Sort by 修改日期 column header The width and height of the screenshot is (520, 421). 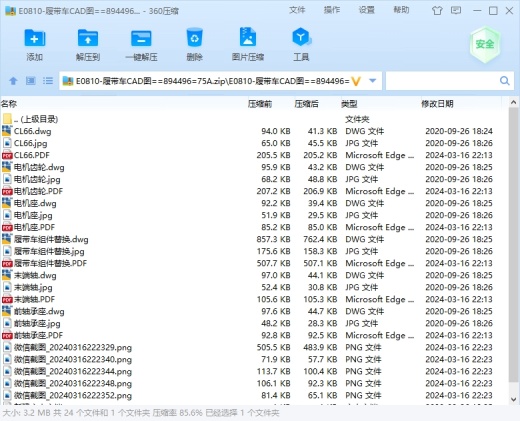pyautogui.click(x=437, y=104)
